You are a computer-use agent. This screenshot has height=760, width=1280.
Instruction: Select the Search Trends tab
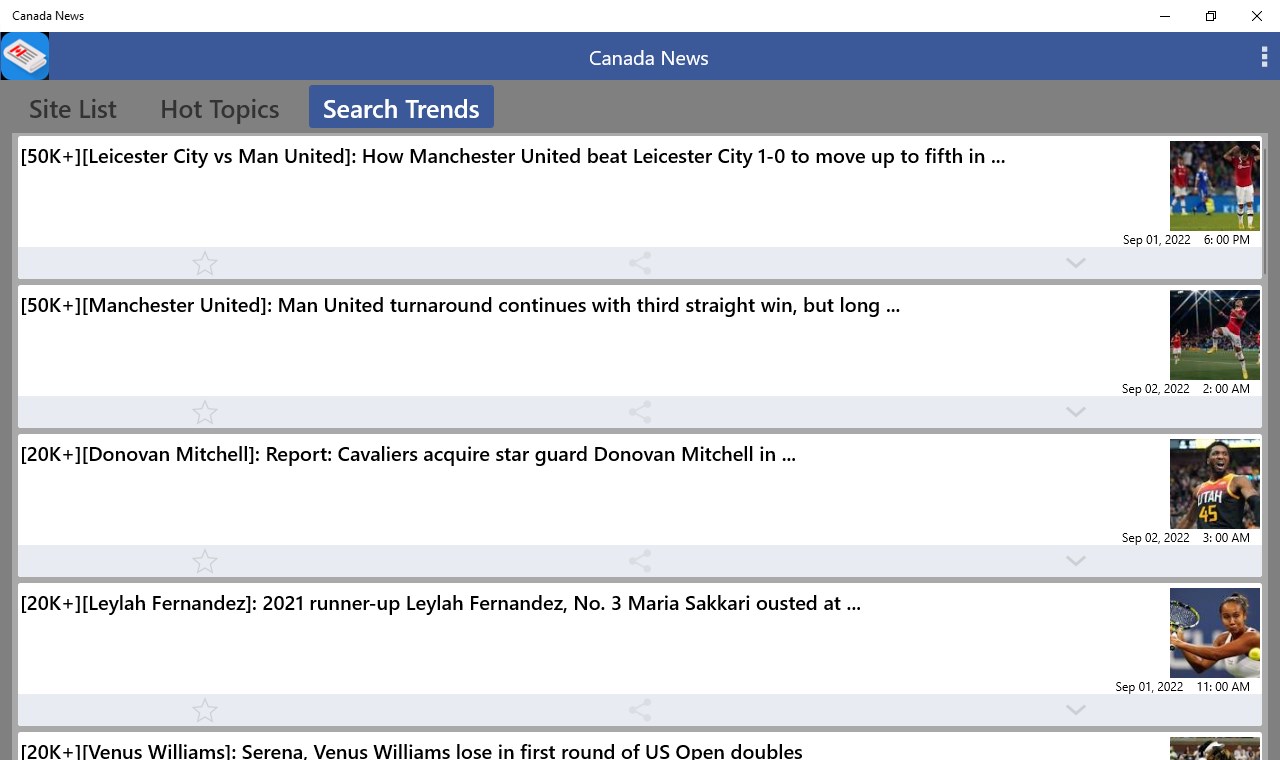click(401, 108)
